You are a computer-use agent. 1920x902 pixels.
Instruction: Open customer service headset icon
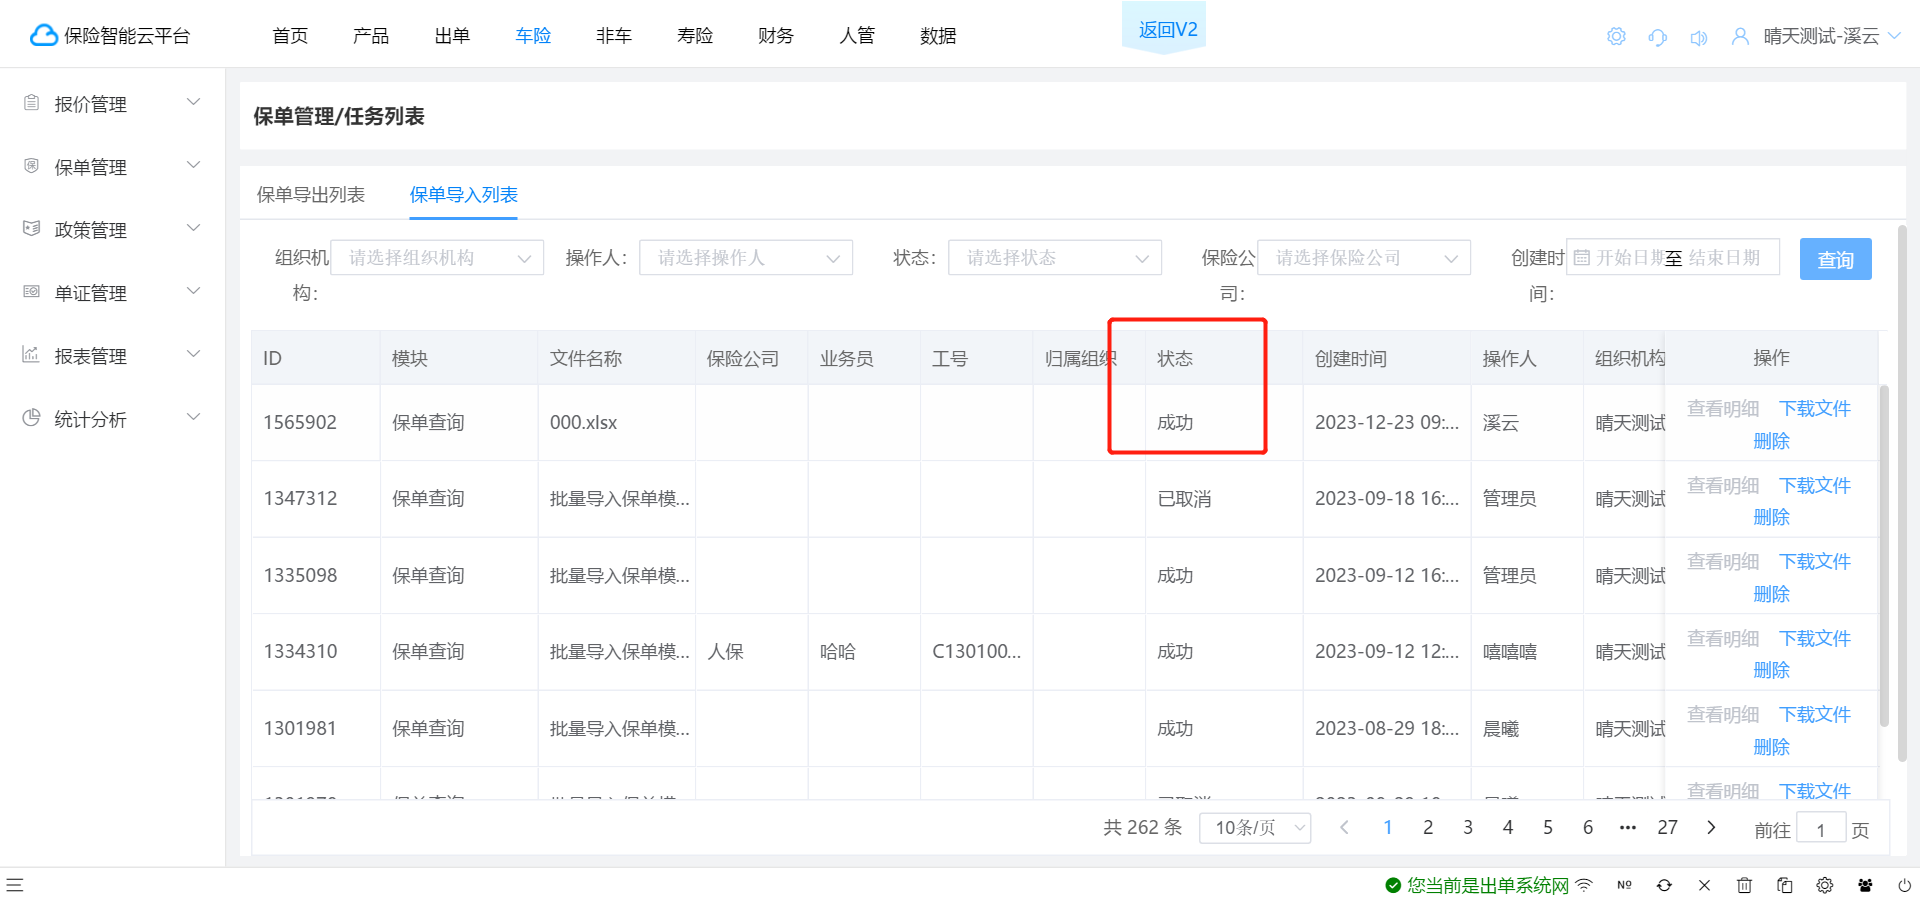(x=1658, y=37)
